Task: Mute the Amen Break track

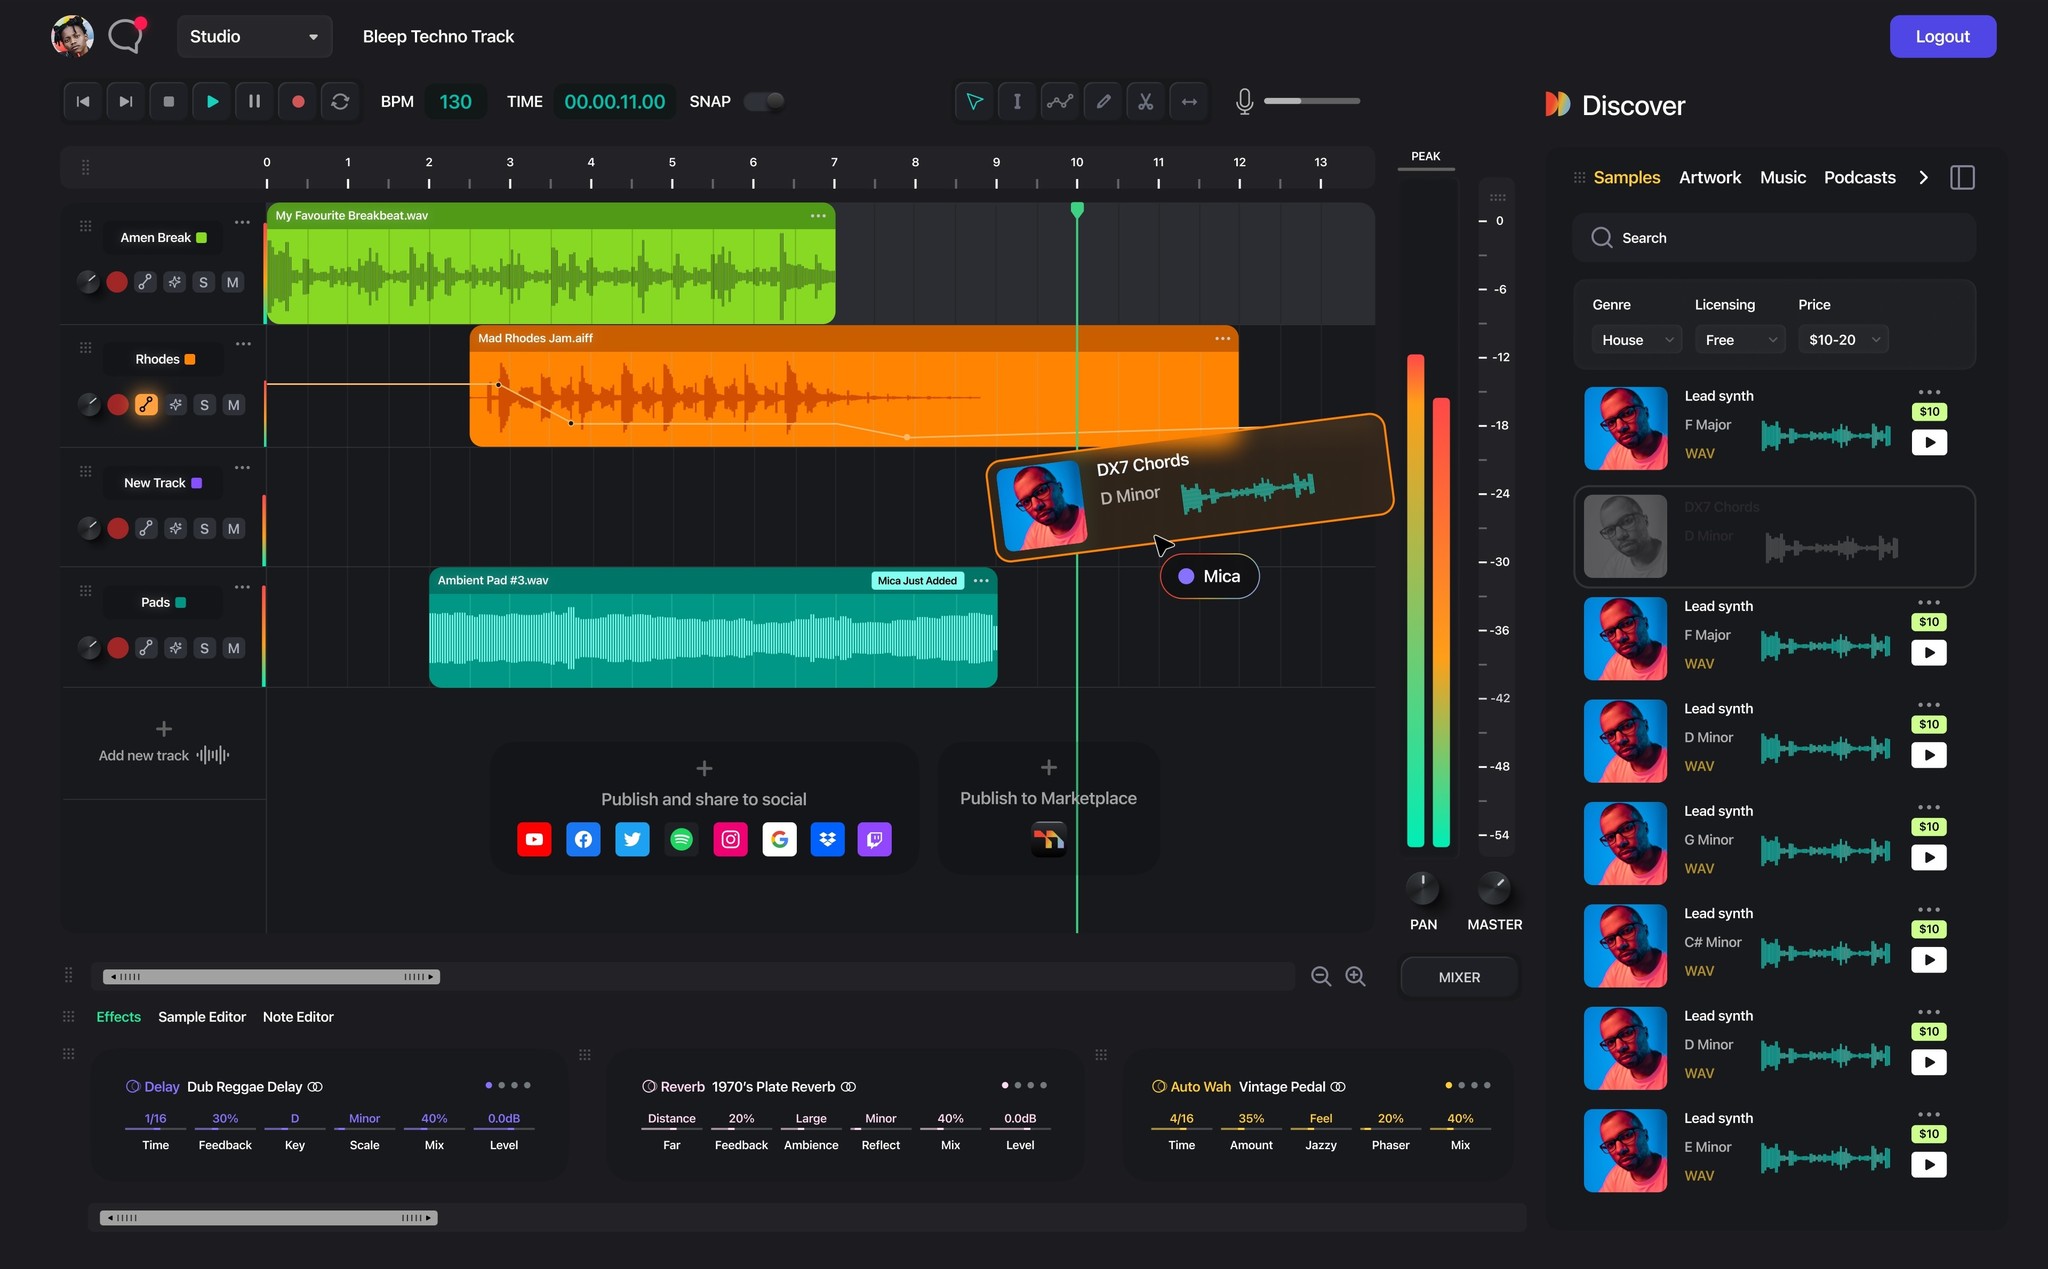Action: [x=232, y=282]
